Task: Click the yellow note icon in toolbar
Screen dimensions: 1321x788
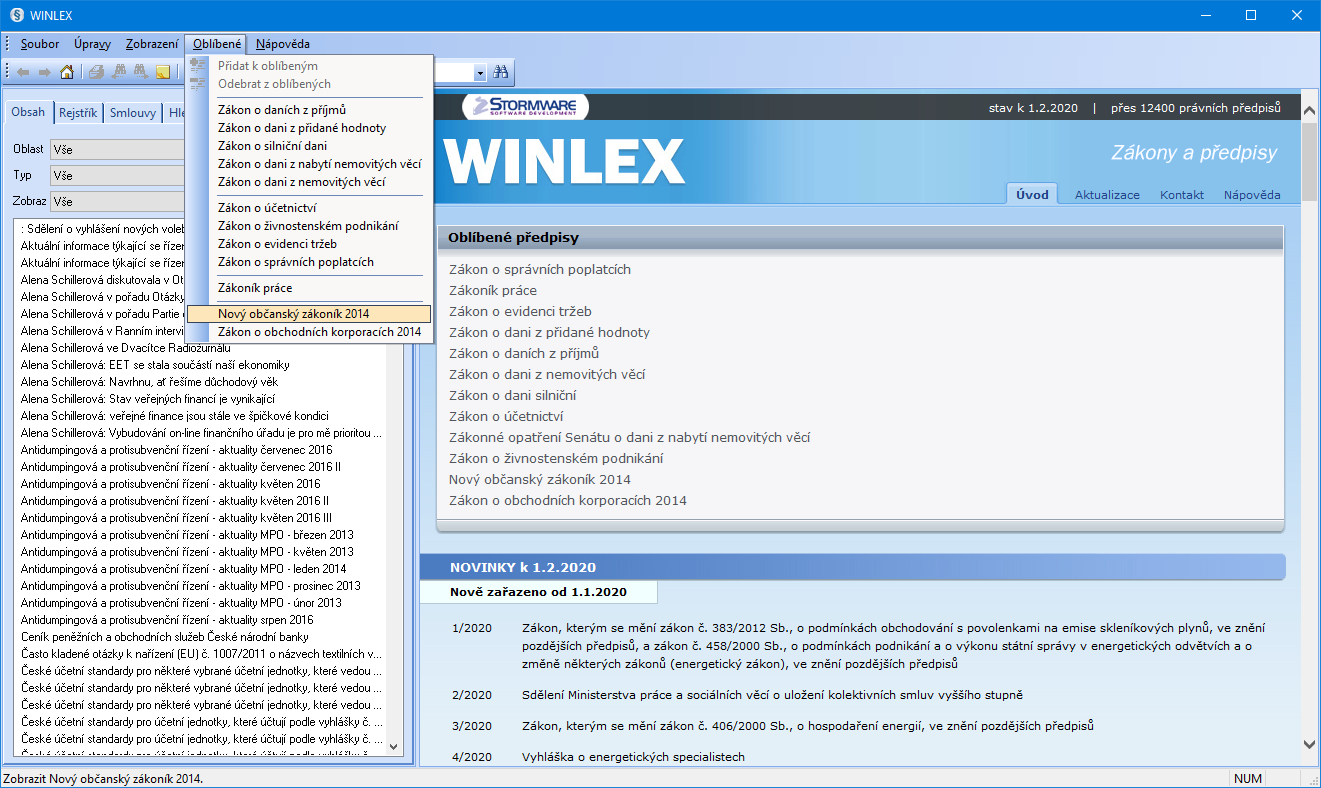Action: pos(163,72)
